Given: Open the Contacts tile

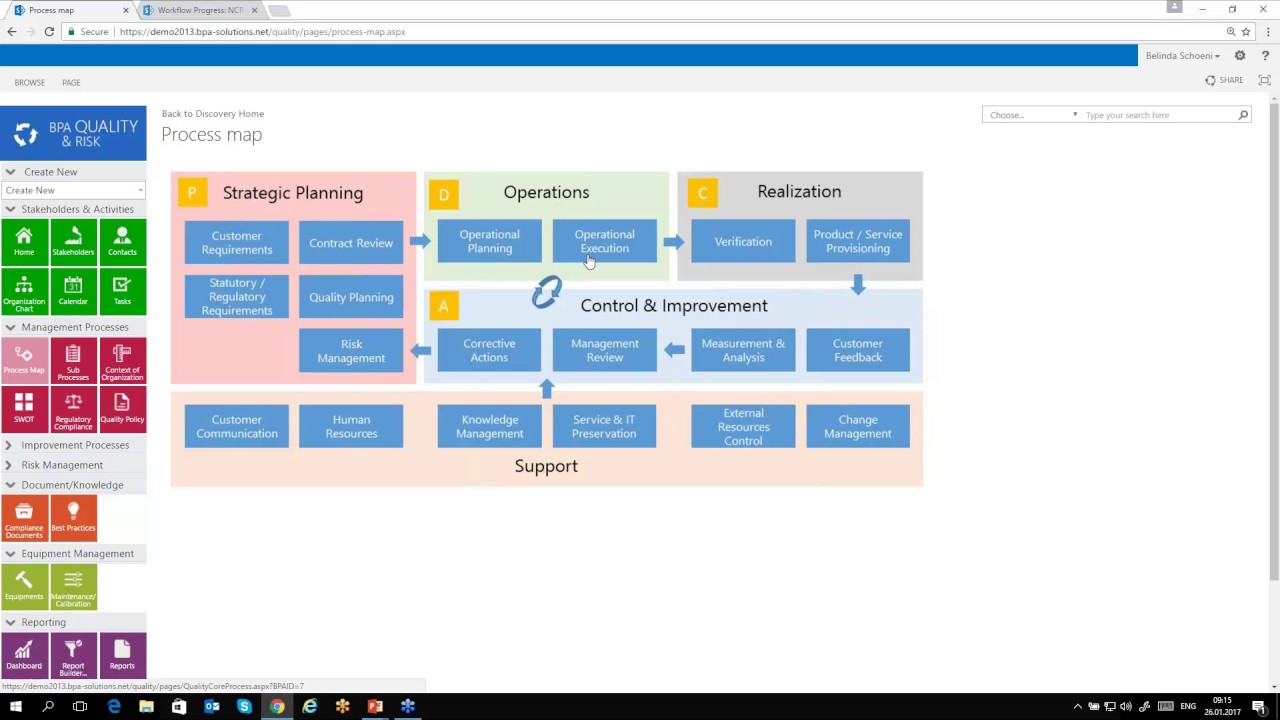Looking at the screenshot, I should (x=122, y=241).
